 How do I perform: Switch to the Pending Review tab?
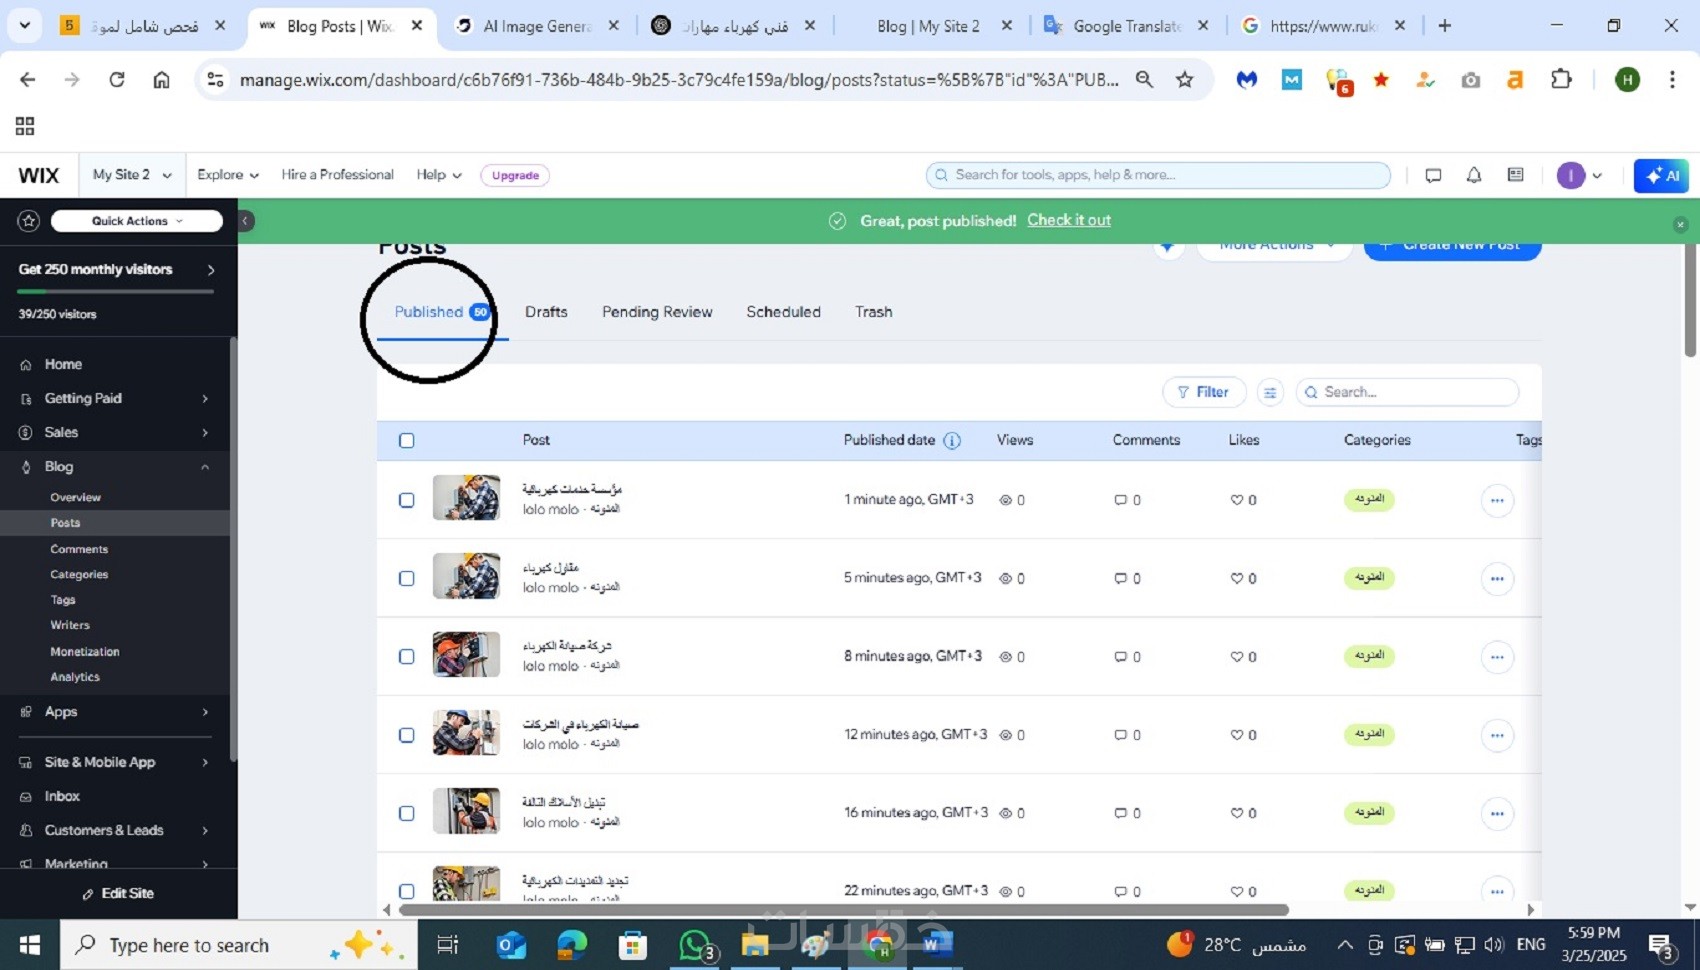click(x=657, y=312)
